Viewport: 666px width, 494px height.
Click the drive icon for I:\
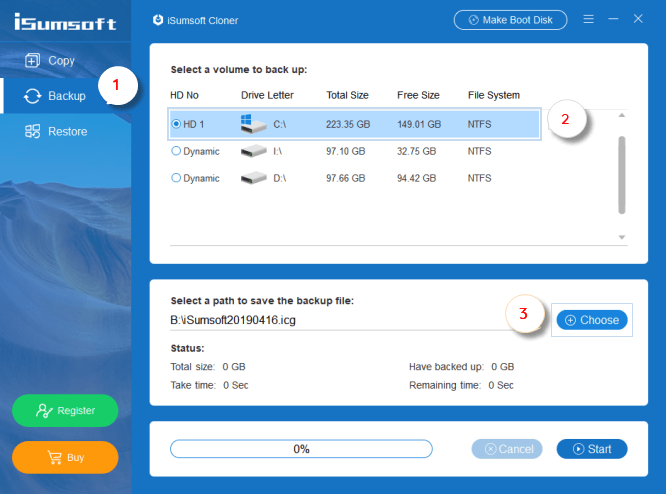pos(254,151)
